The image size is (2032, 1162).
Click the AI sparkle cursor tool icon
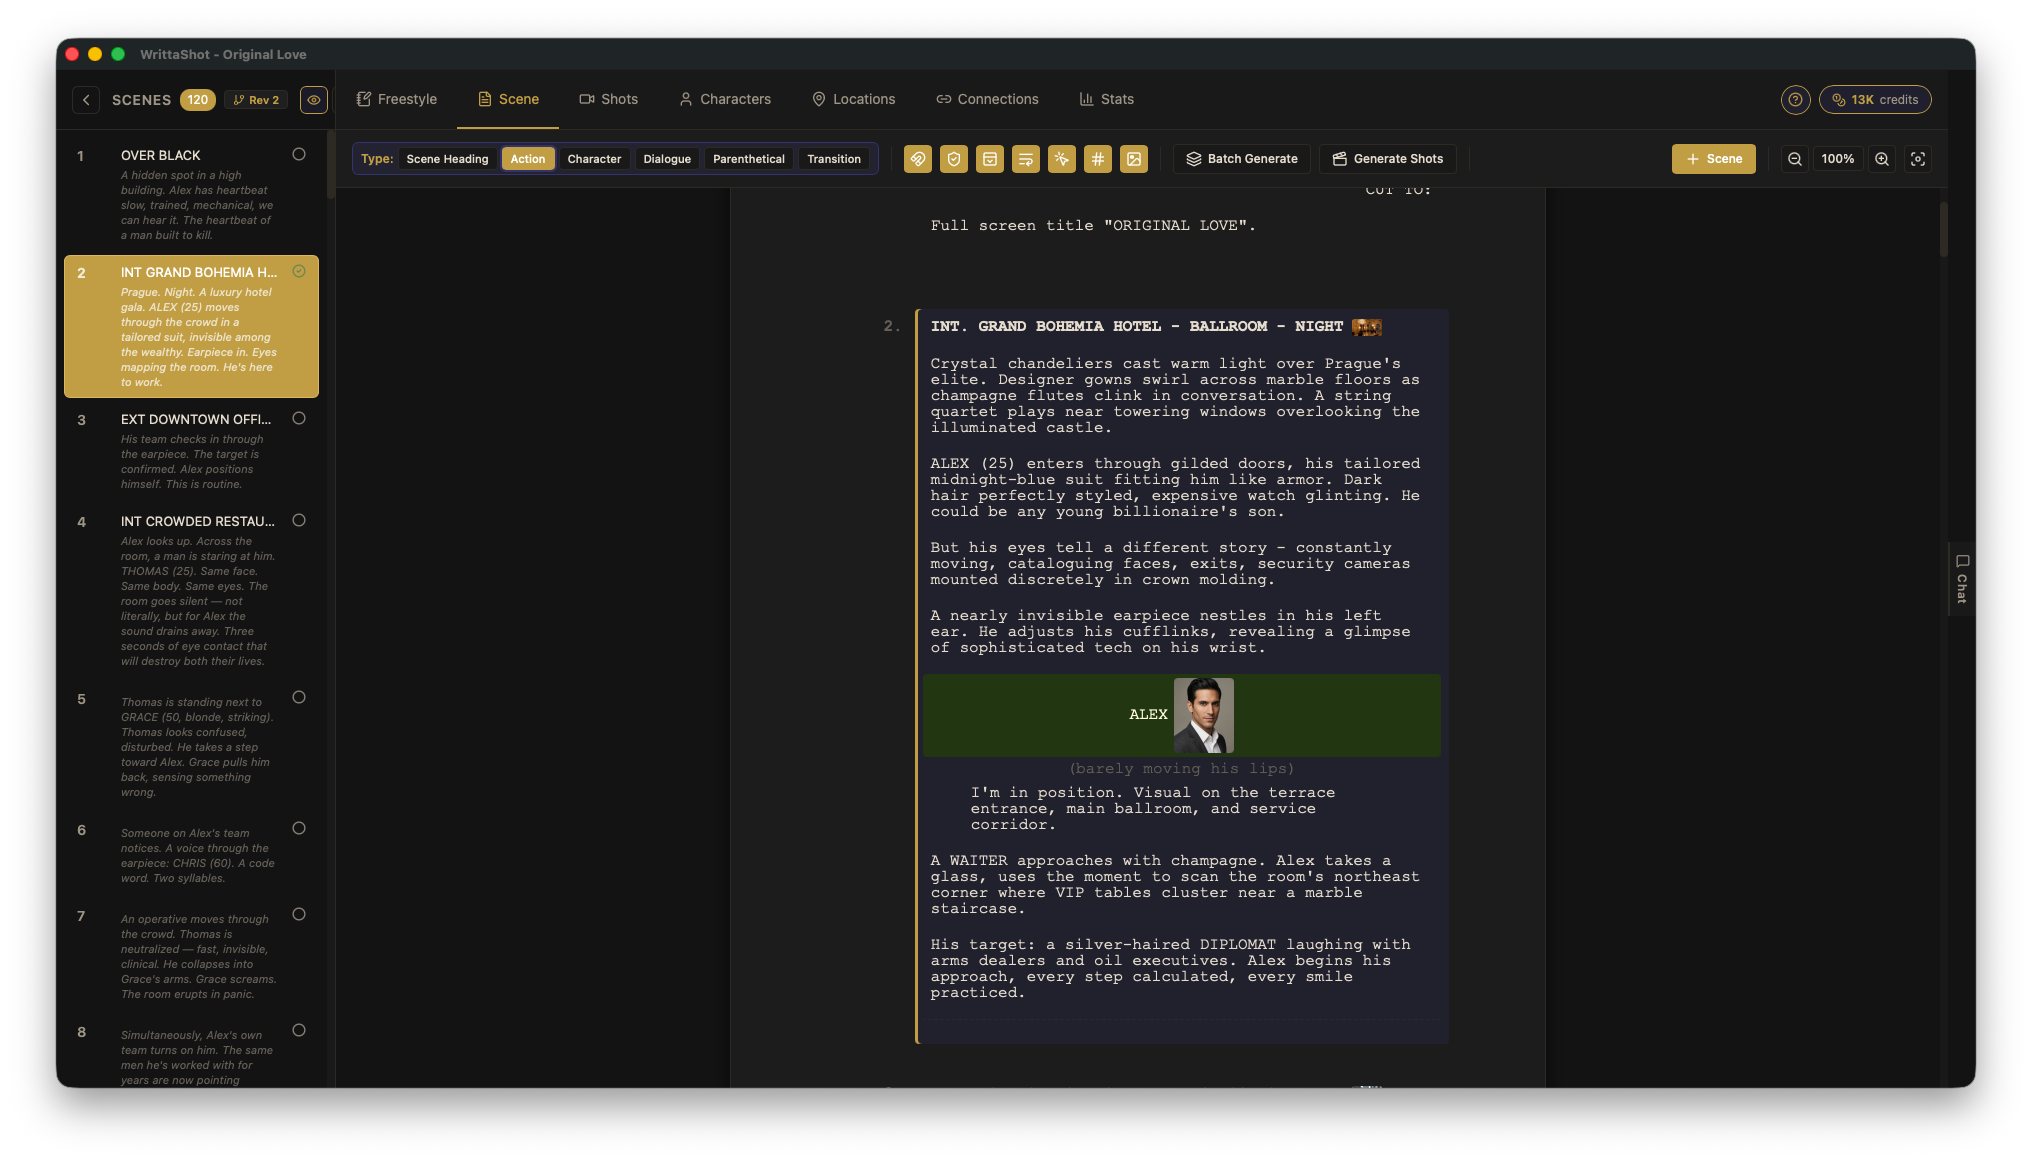(x=1061, y=158)
